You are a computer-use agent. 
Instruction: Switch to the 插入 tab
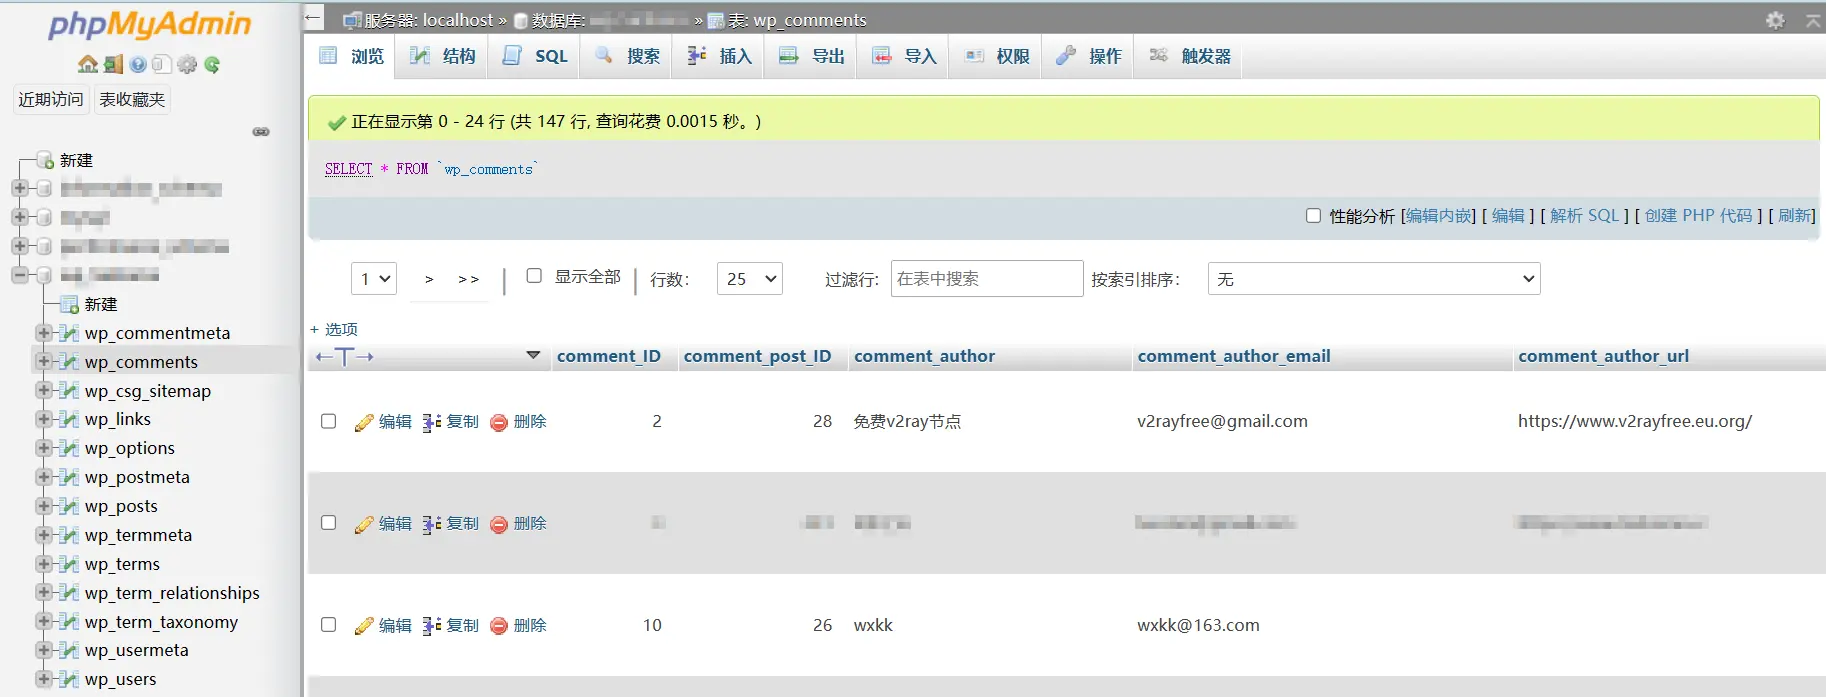[x=718, y=56]
